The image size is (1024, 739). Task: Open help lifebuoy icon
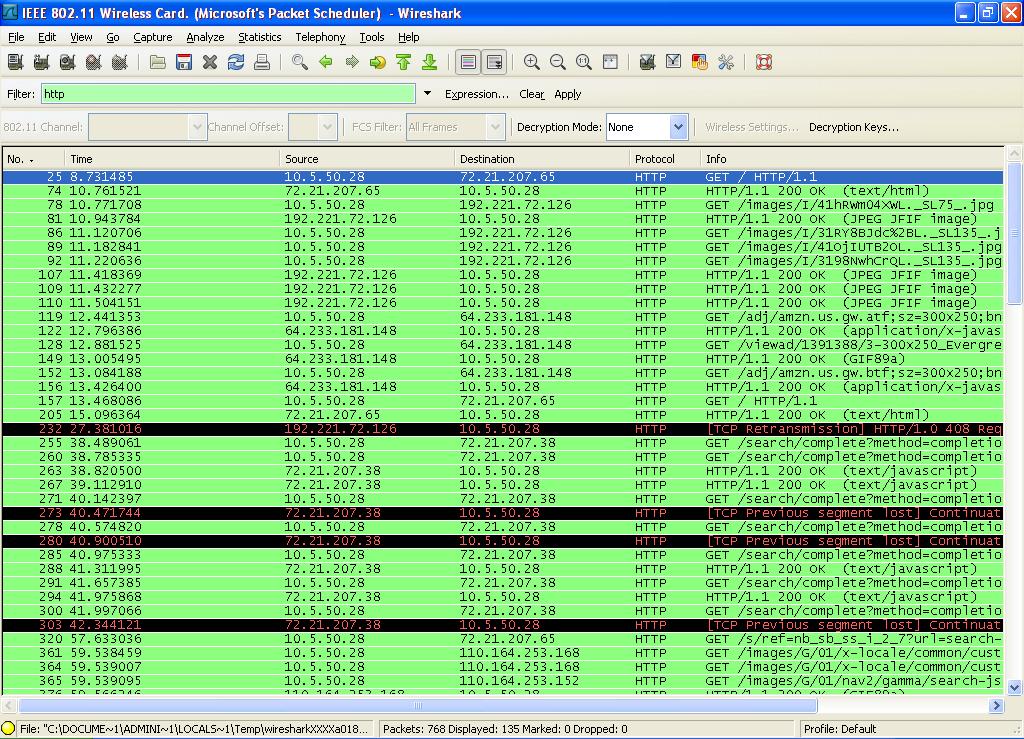pos(764,62)
